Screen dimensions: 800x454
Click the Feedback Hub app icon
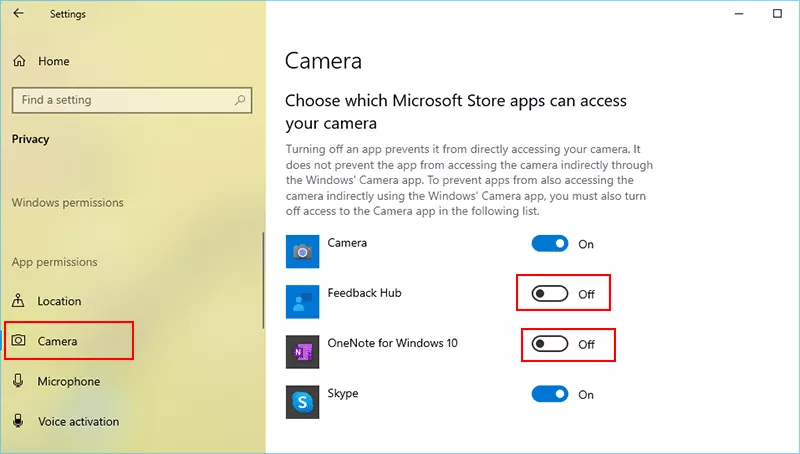point(301,300)
